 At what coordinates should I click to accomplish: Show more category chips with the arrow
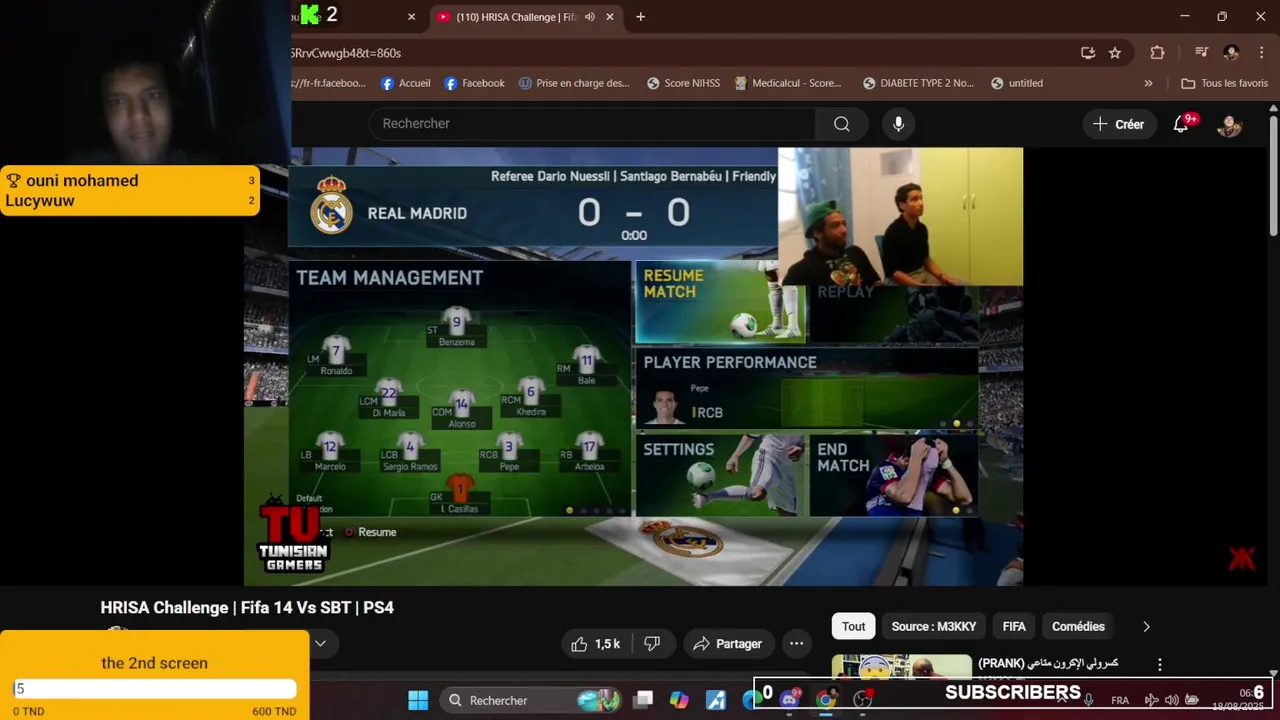[x=1146, y=627]
